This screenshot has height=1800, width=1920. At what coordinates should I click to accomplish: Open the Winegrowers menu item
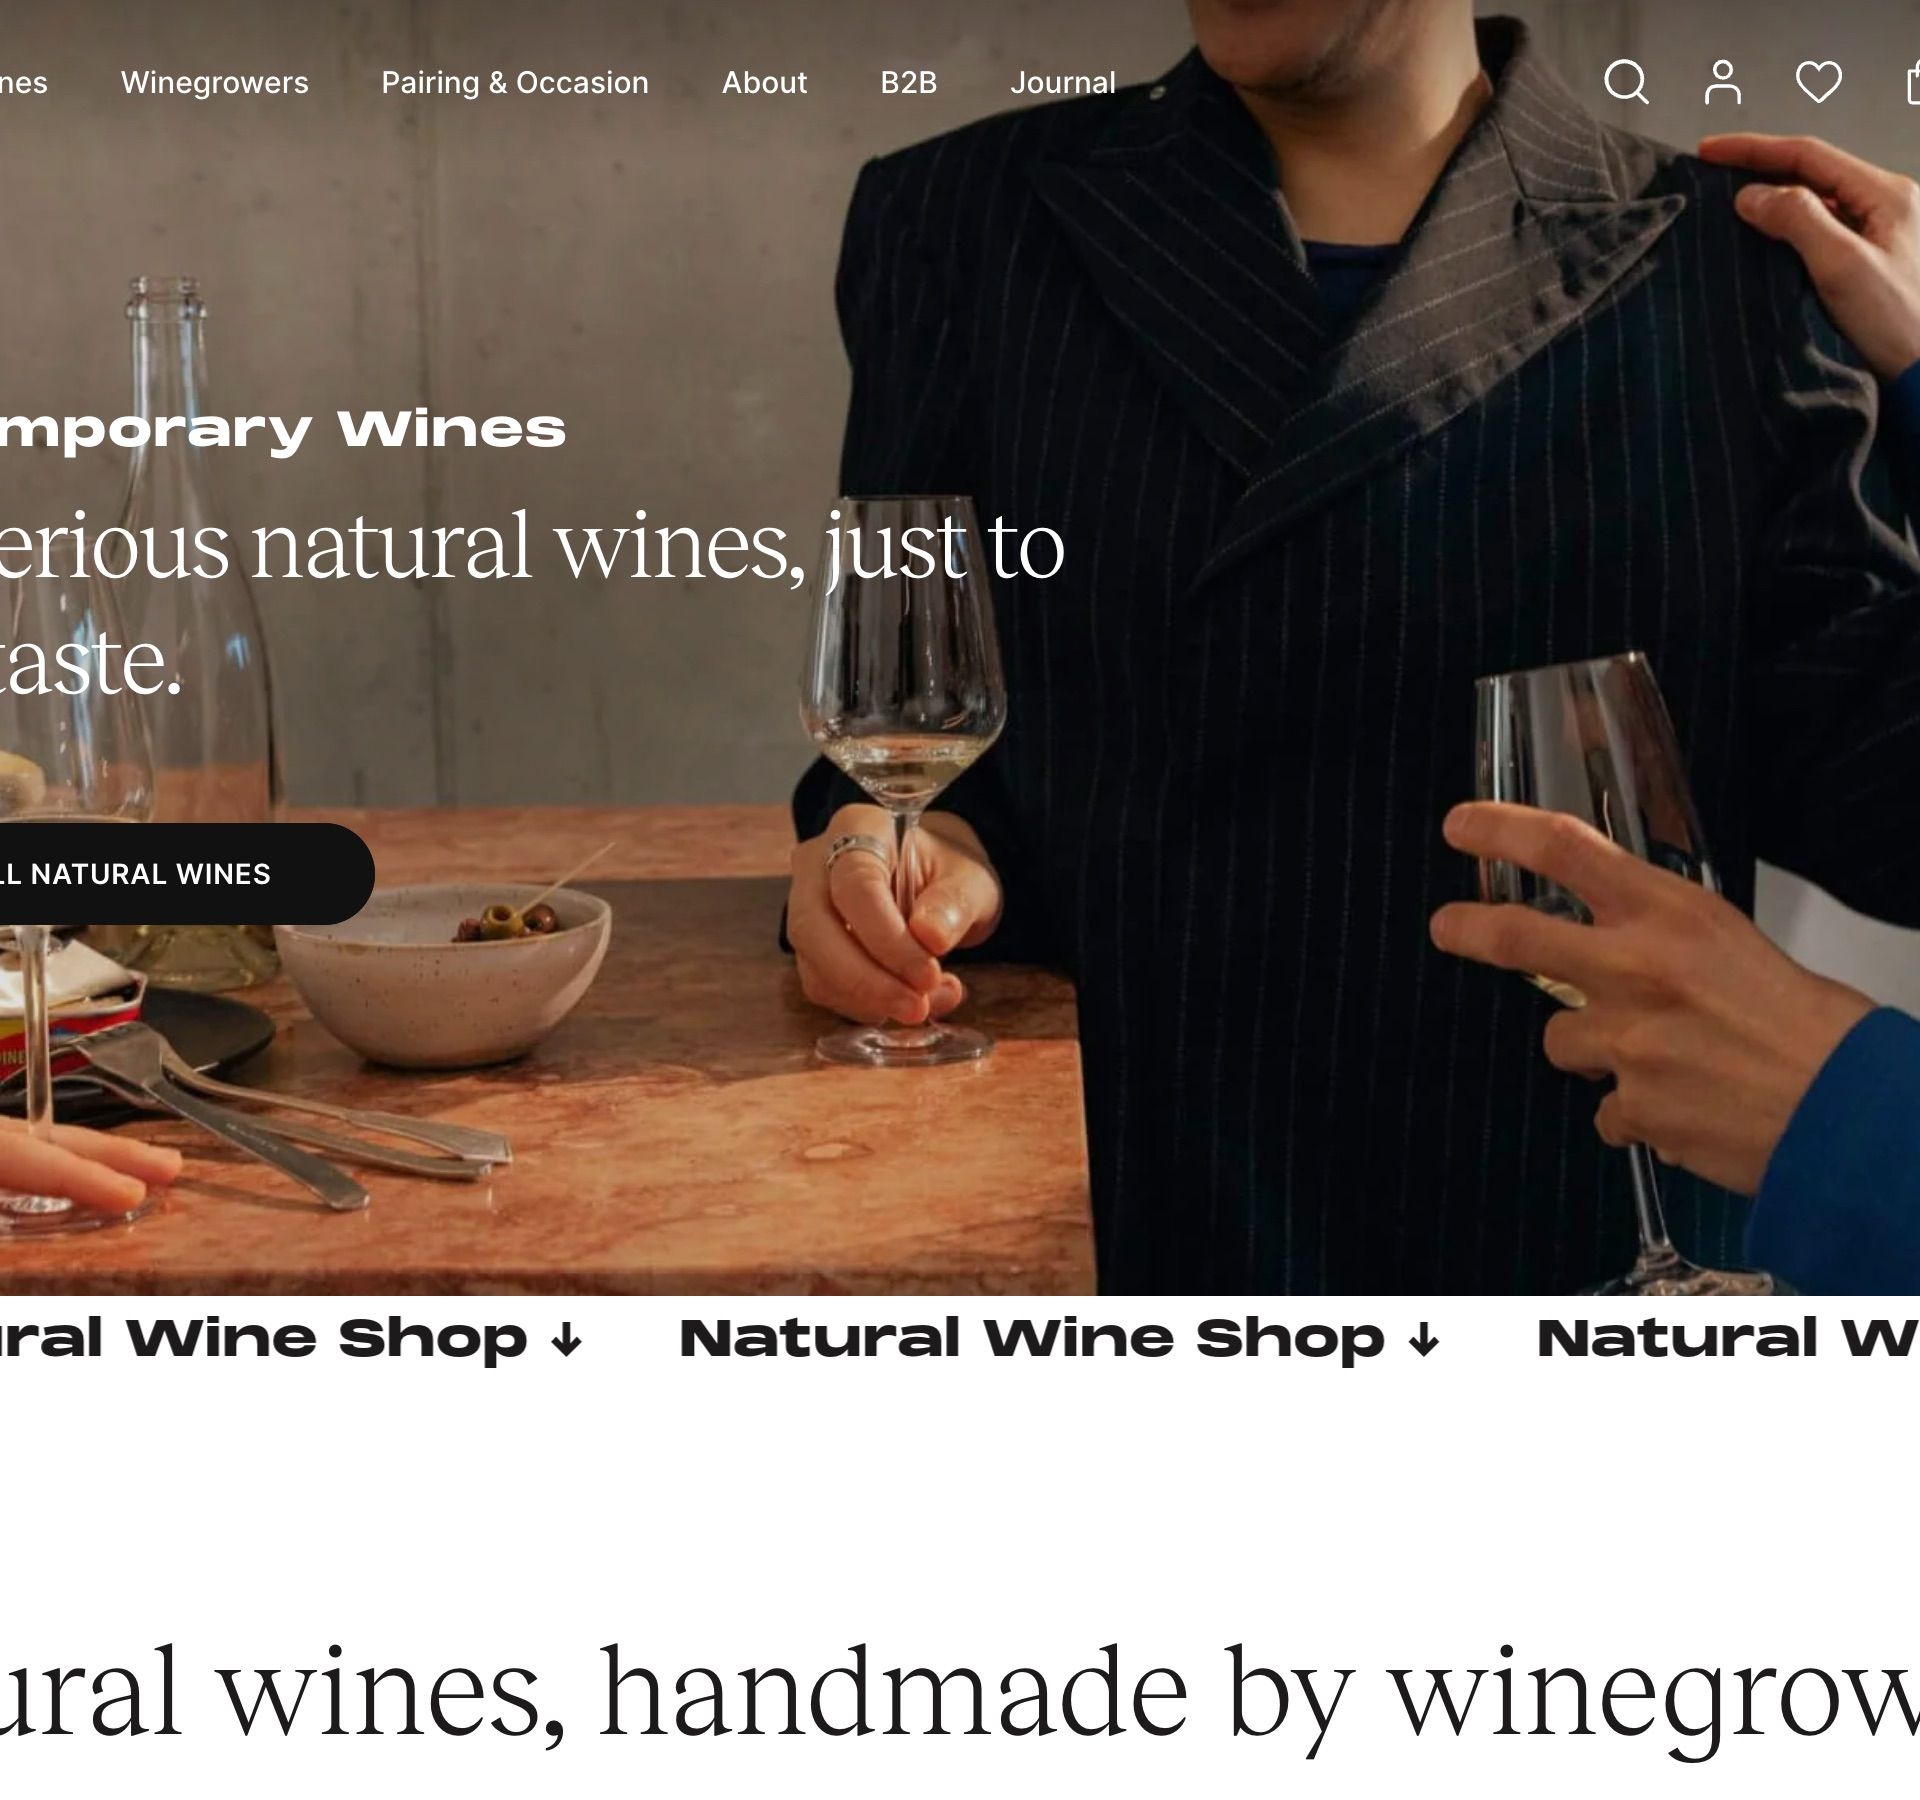click(x=215, y=82)
